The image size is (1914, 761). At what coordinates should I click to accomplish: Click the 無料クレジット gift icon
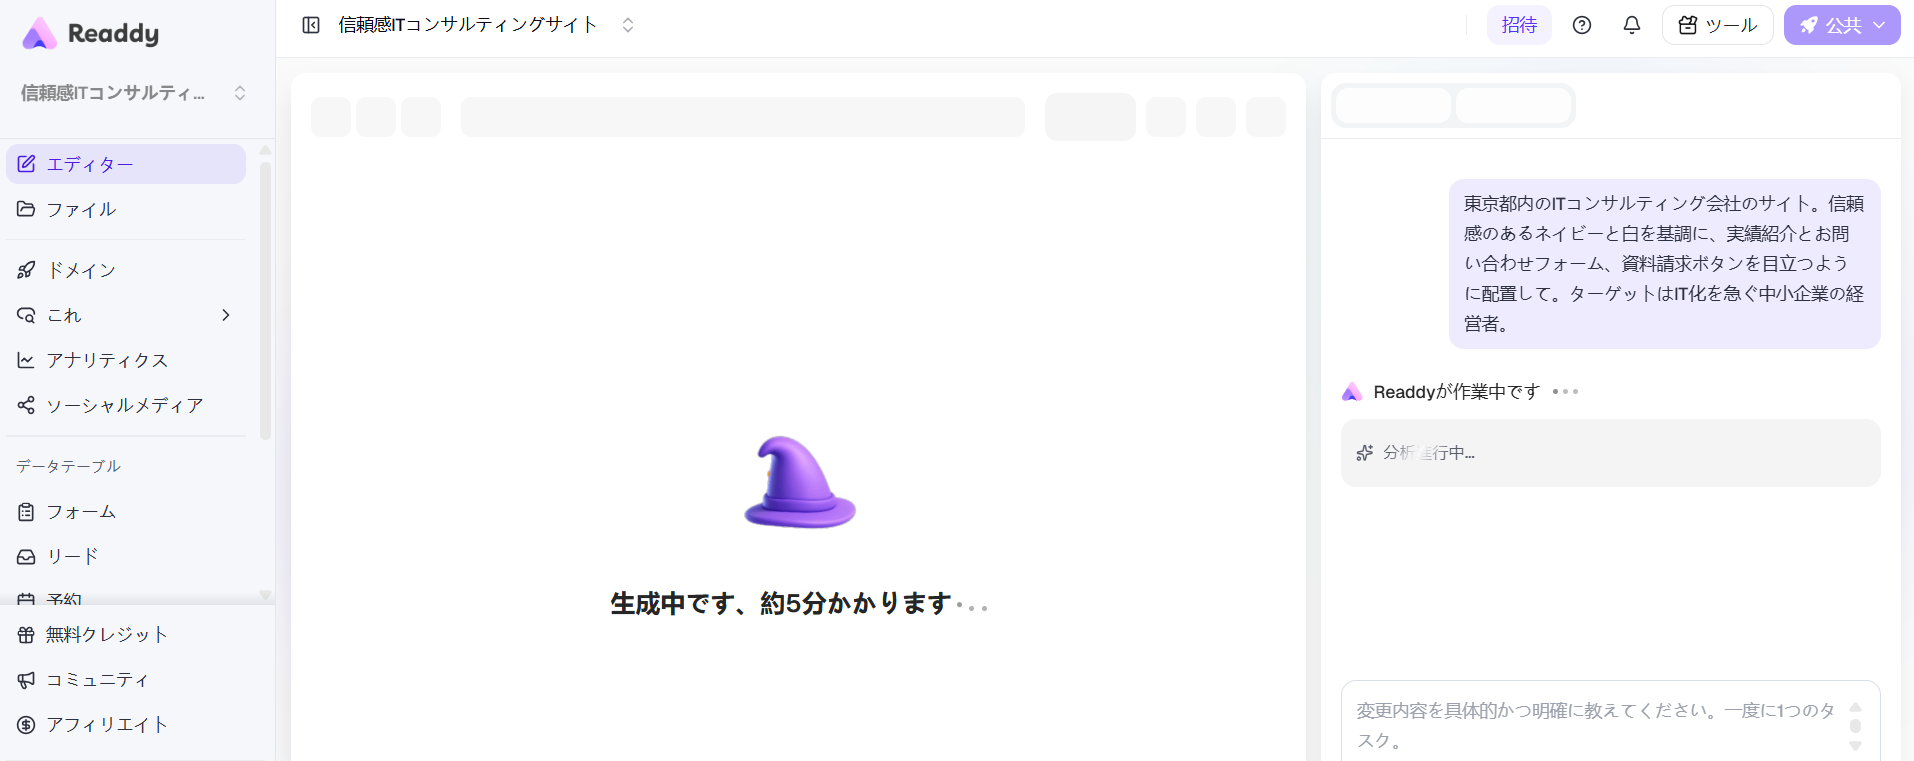26,635
